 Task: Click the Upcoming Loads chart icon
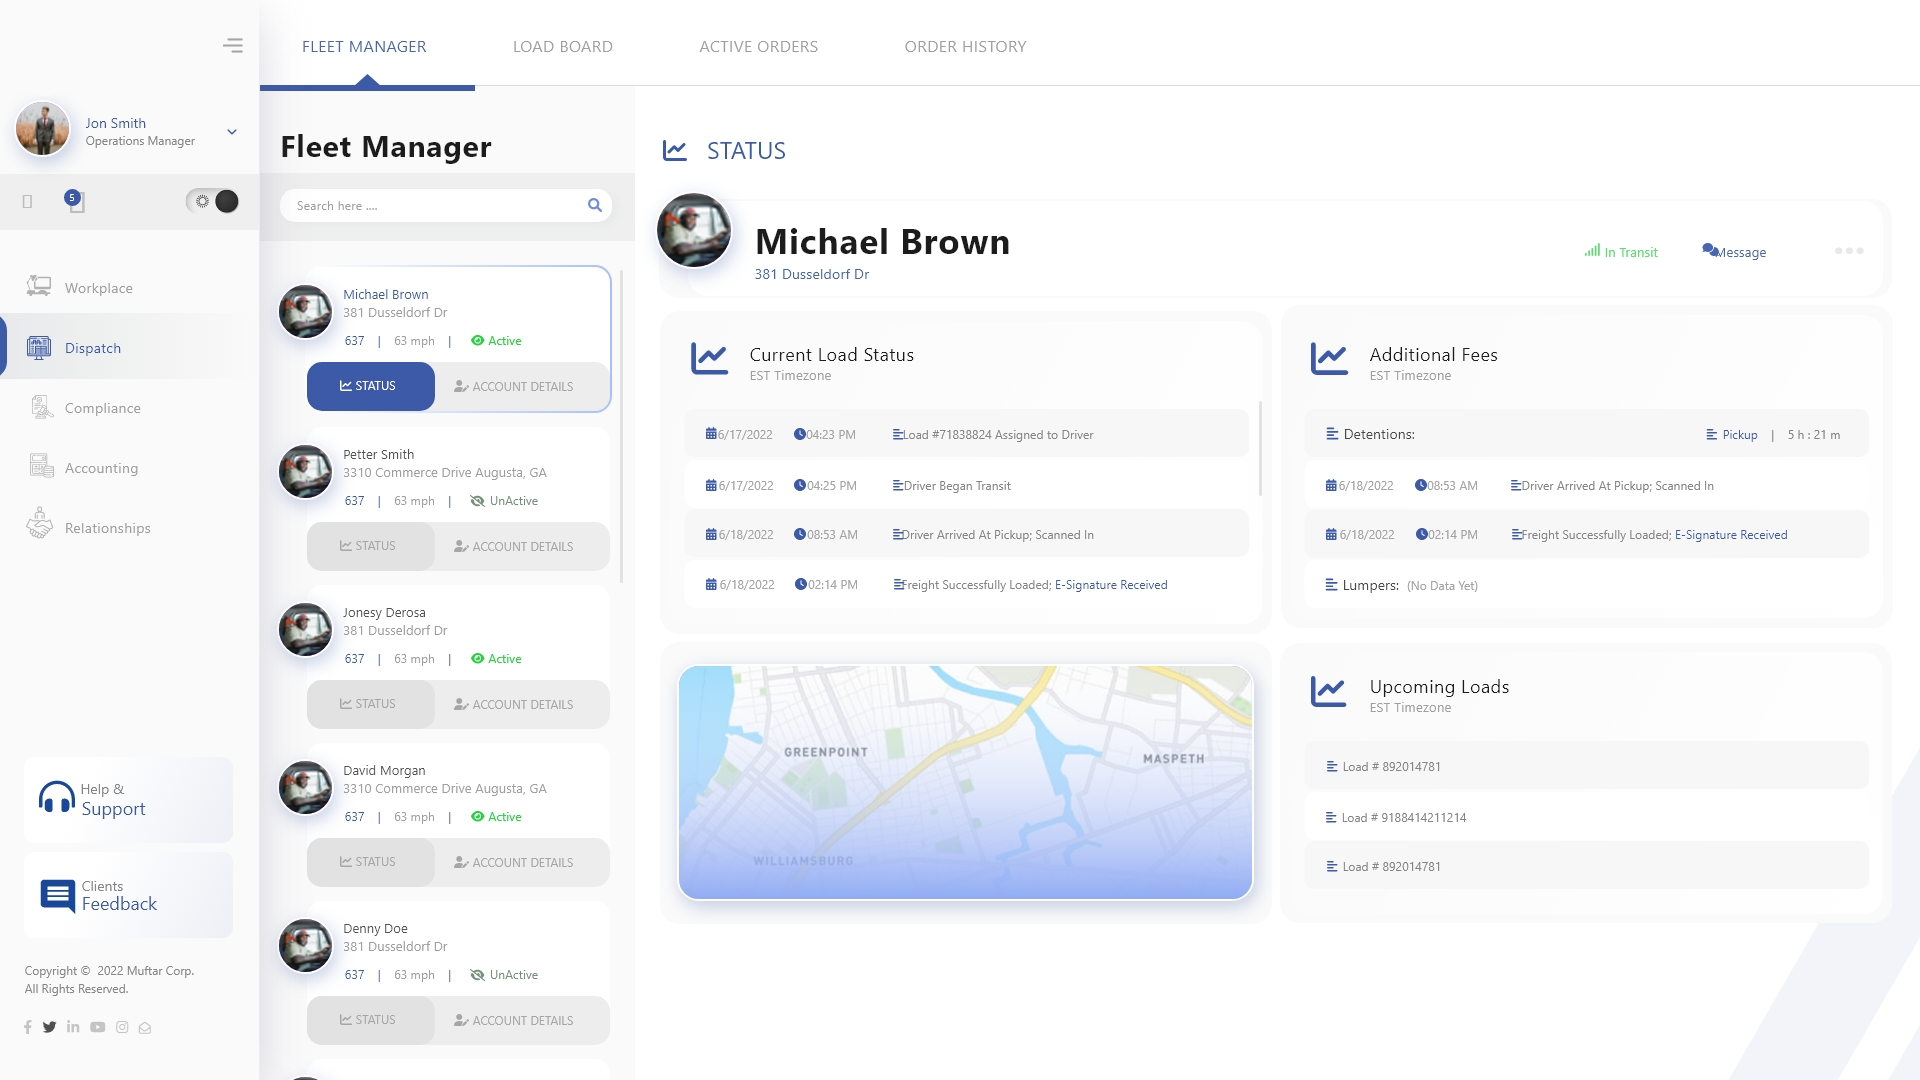[1329, 690]
